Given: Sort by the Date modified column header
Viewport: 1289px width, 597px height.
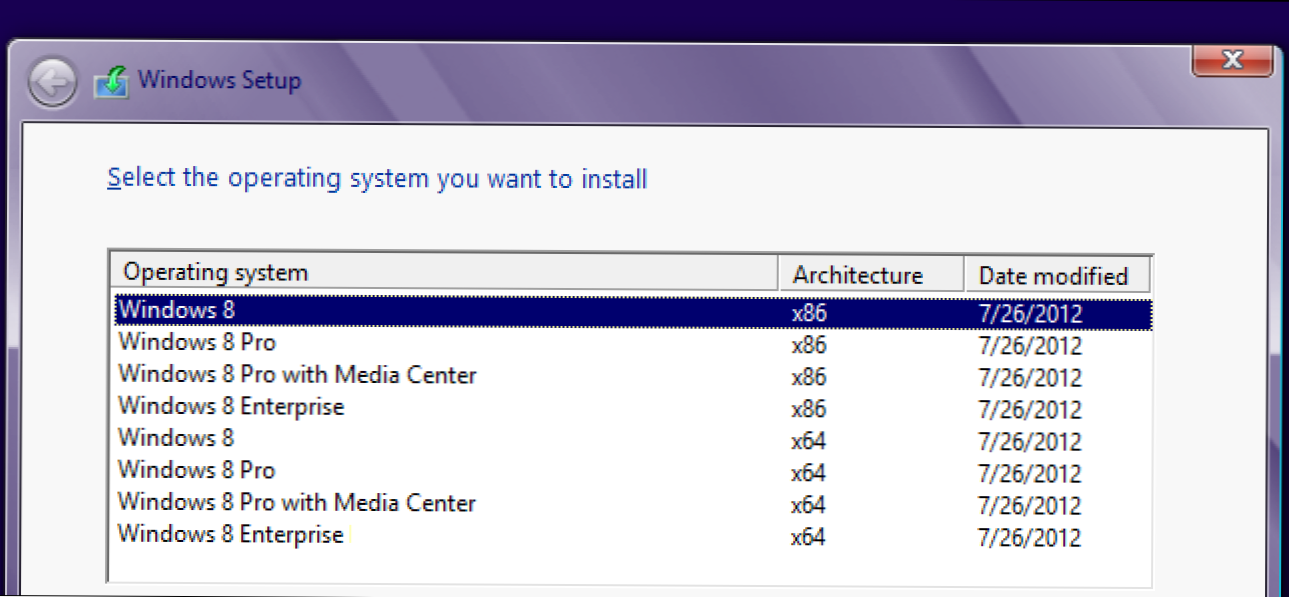Looking at the screenshot, I should coord(1053,276).
